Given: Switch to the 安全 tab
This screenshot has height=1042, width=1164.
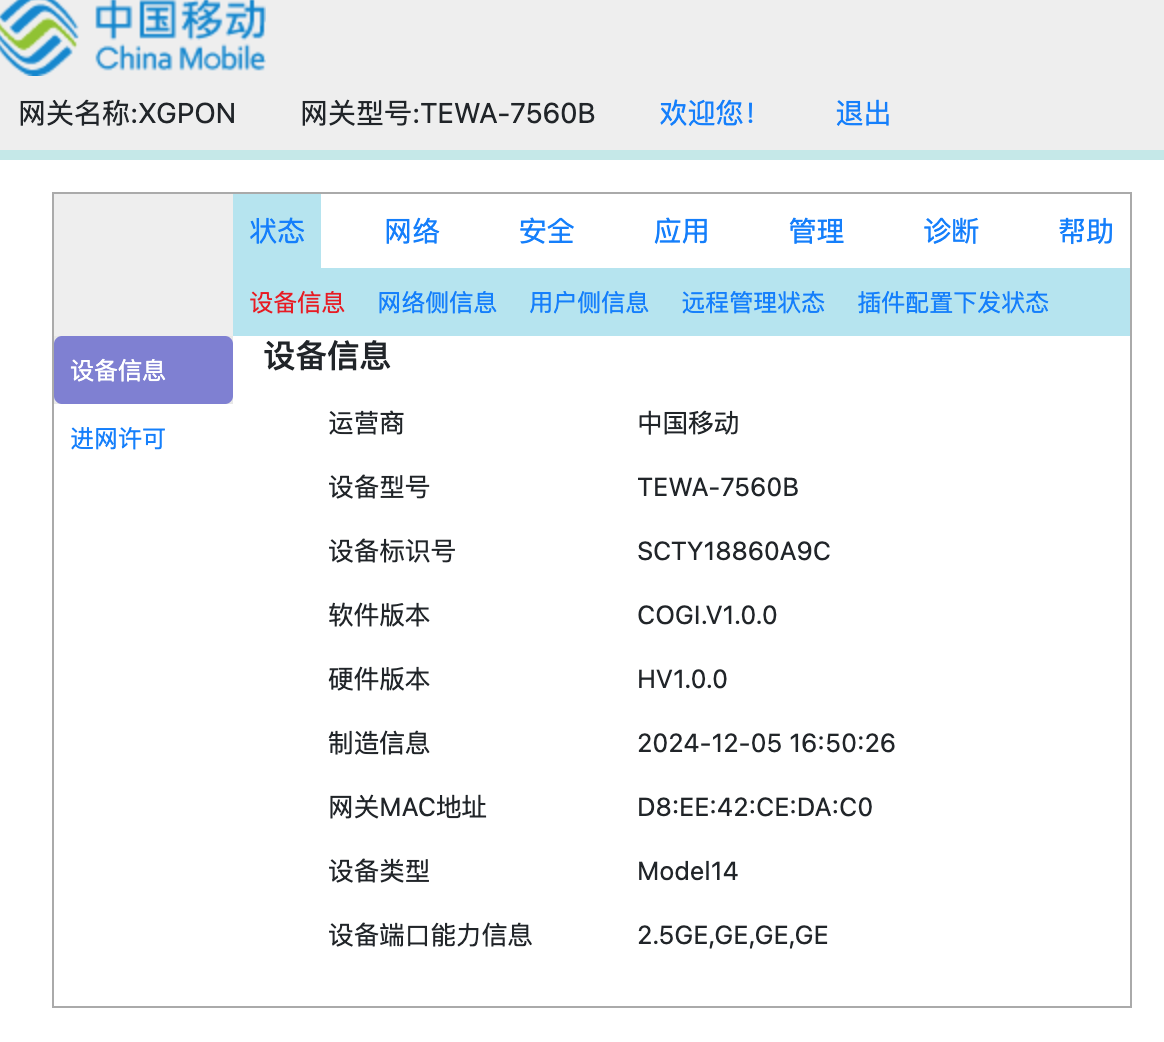Looking at the screenshot, I should tap(546, 231).
